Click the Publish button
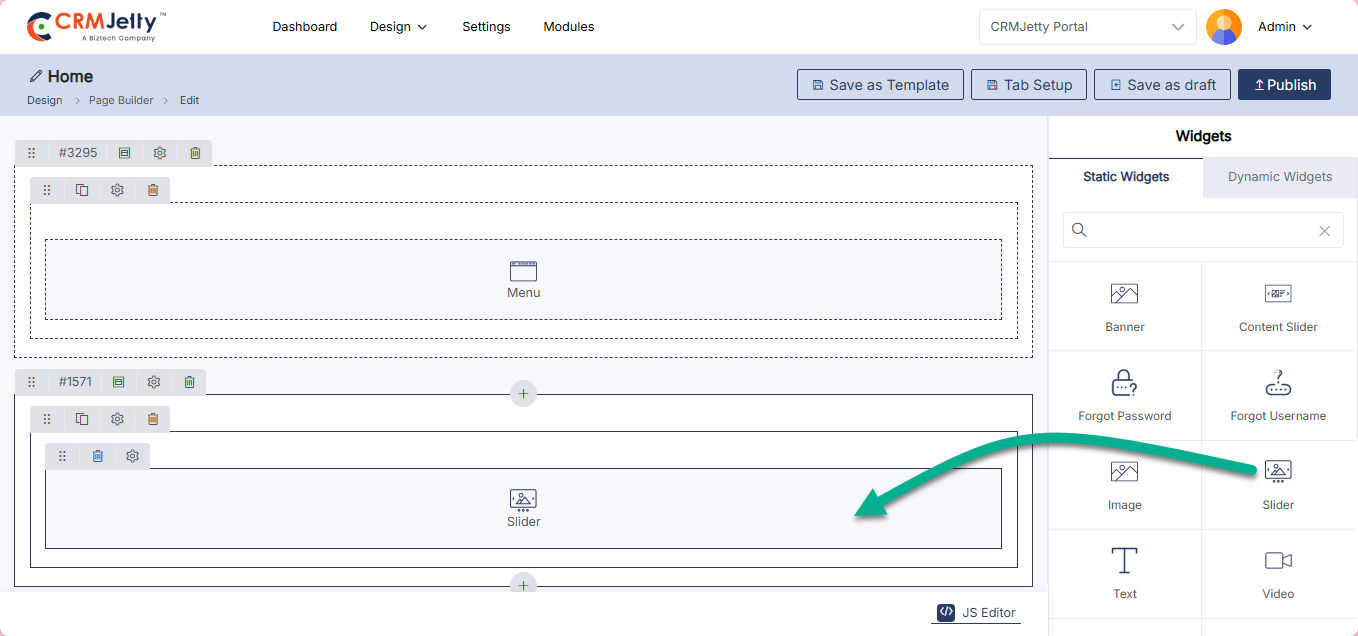 point(1284,85)
